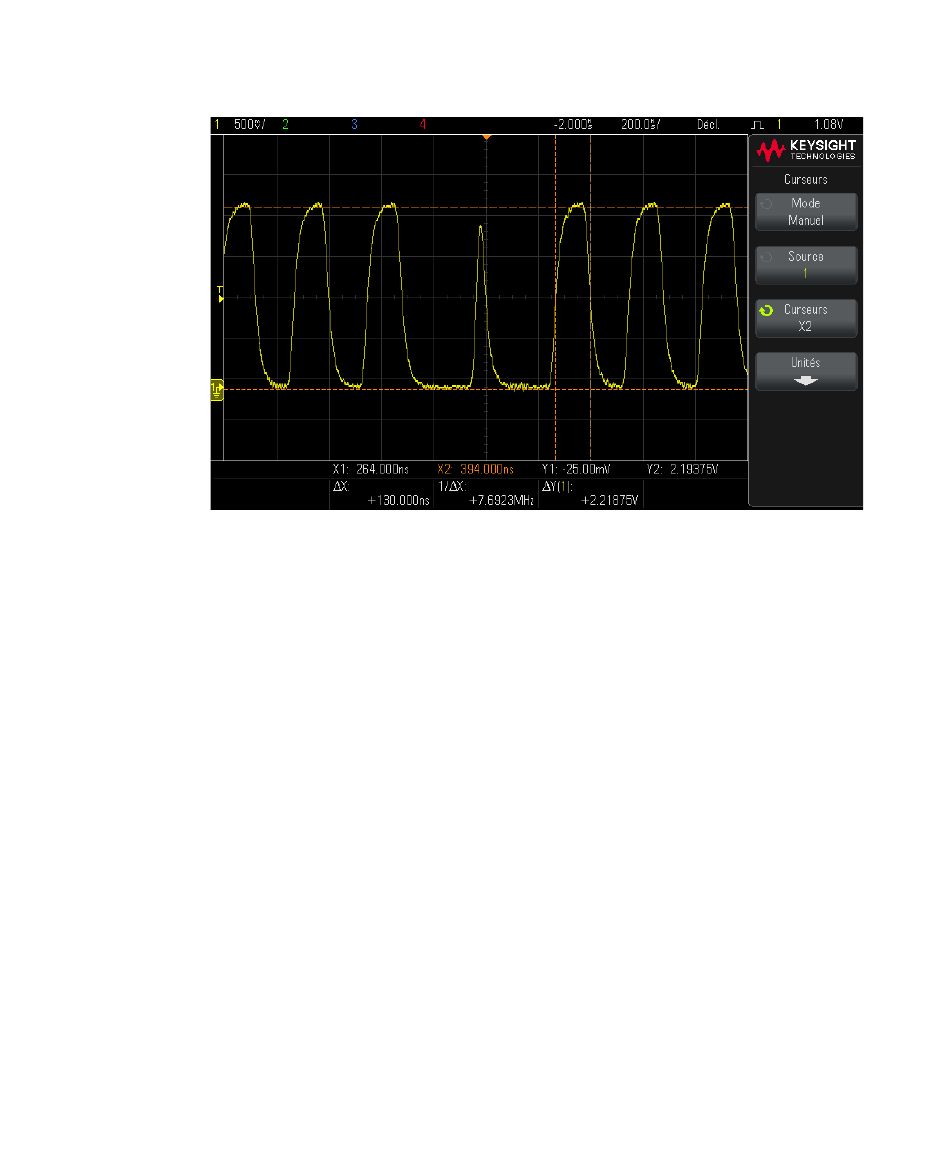950x1165 pixels.
Task: Click the Curseurs menu title
Action: click(x=805, y=180)
